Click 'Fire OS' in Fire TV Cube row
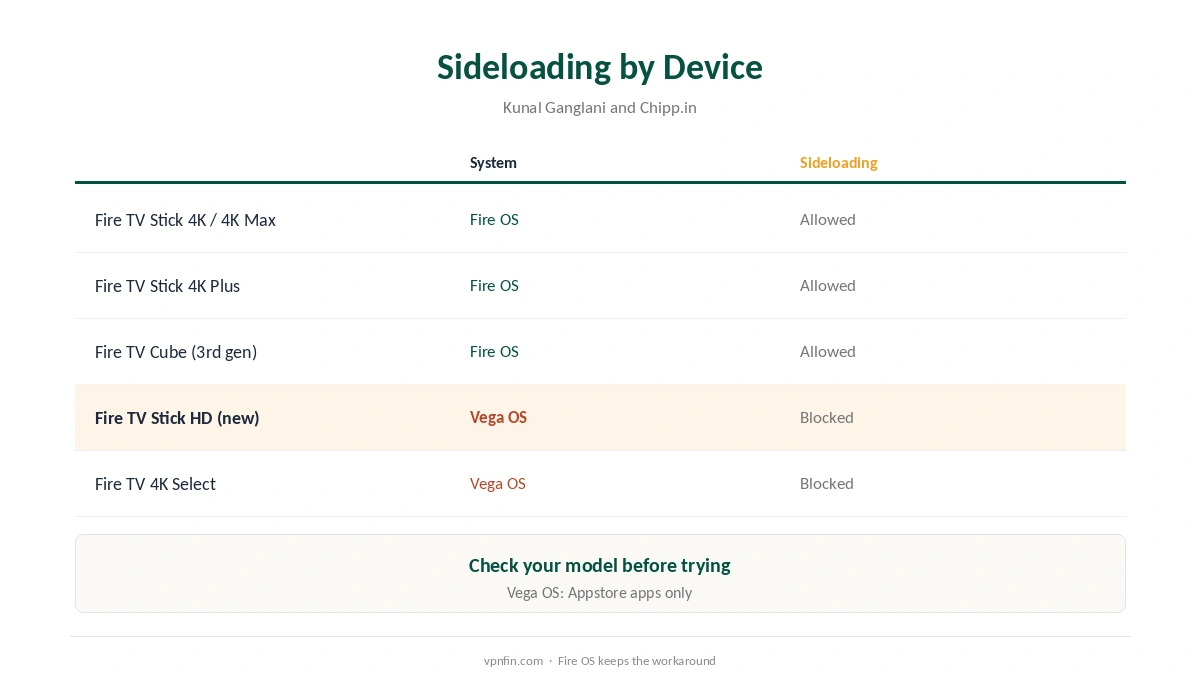Screen dimensions: 1200x680 coord(494,351)
